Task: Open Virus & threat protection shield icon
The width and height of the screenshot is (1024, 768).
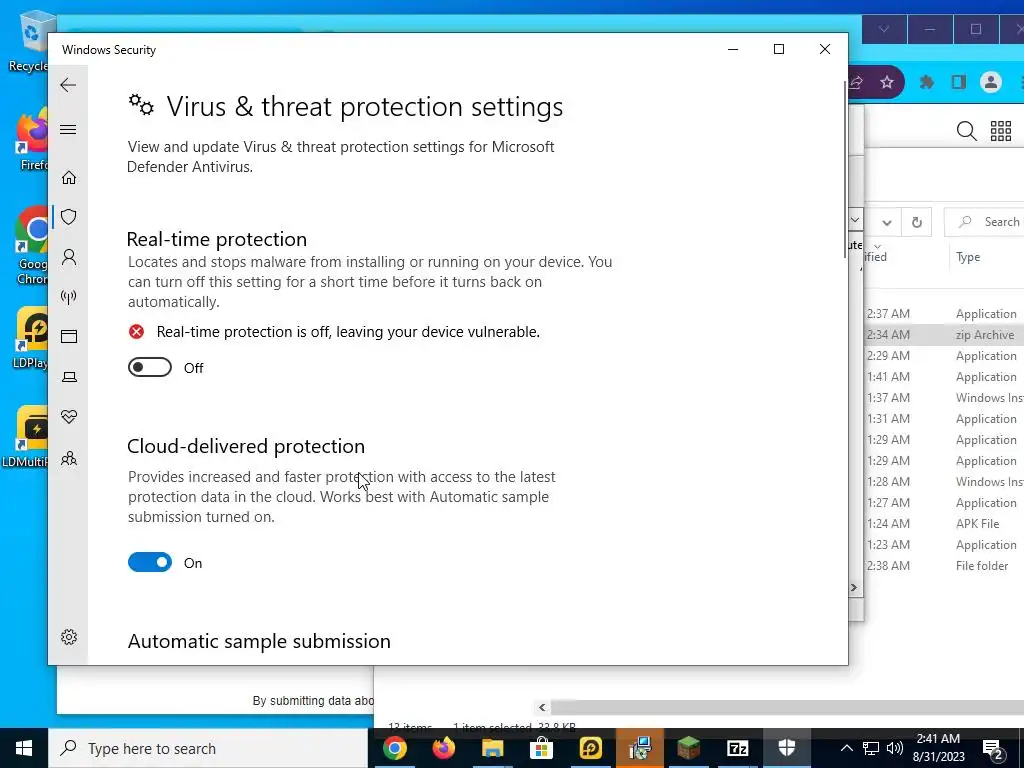Action: pyautogui.click(x=69, y=217)
